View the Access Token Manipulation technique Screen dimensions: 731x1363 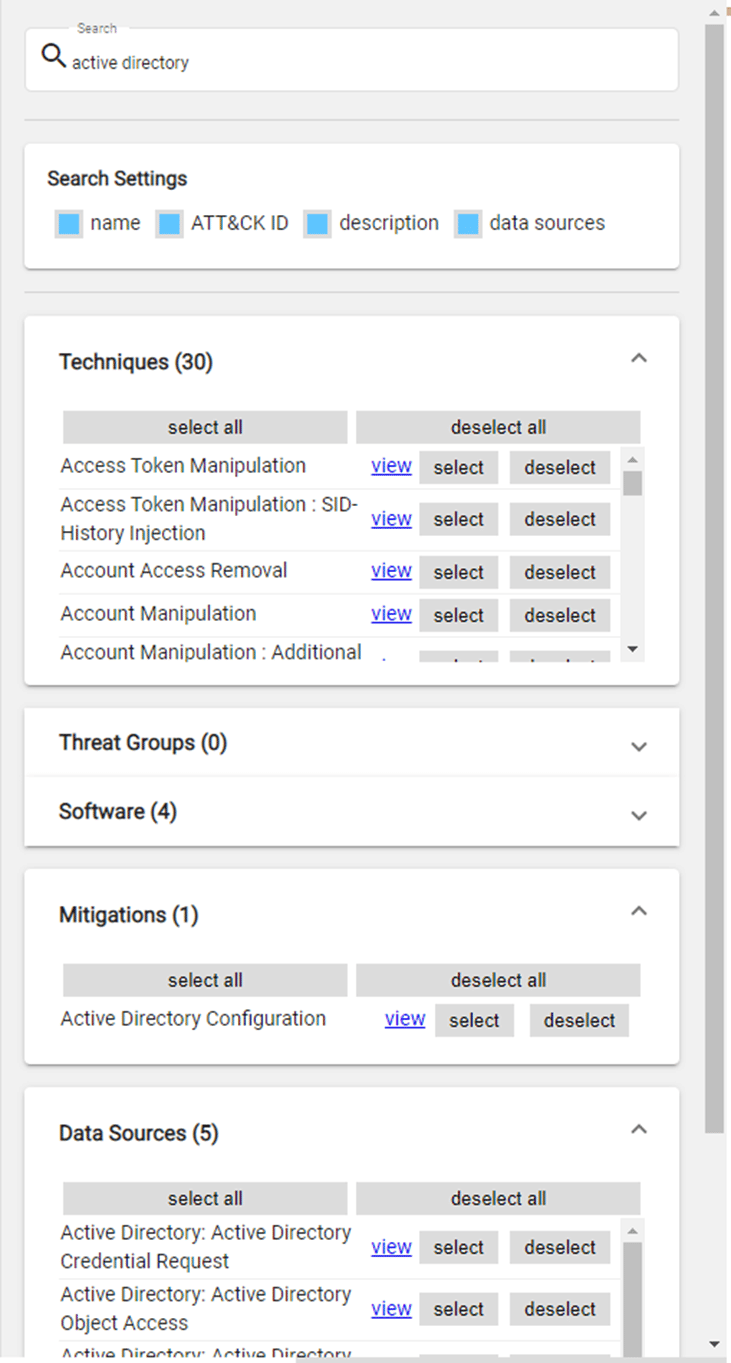pyautogui.click(x=391, y=466)
